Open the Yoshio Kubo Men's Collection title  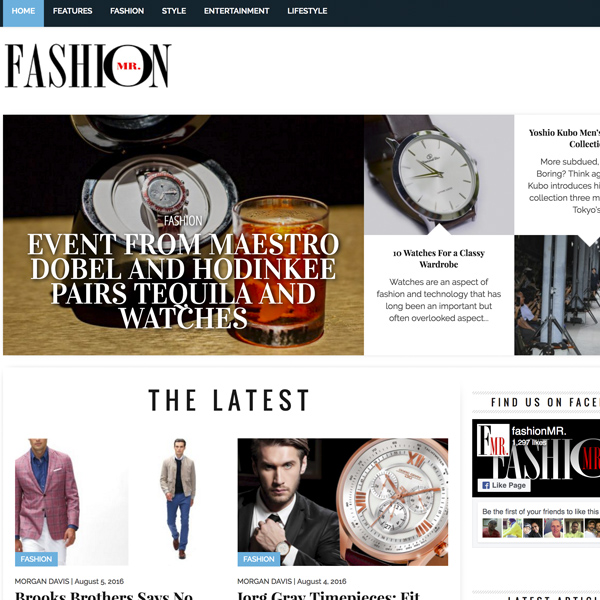(x=564, y=138)
